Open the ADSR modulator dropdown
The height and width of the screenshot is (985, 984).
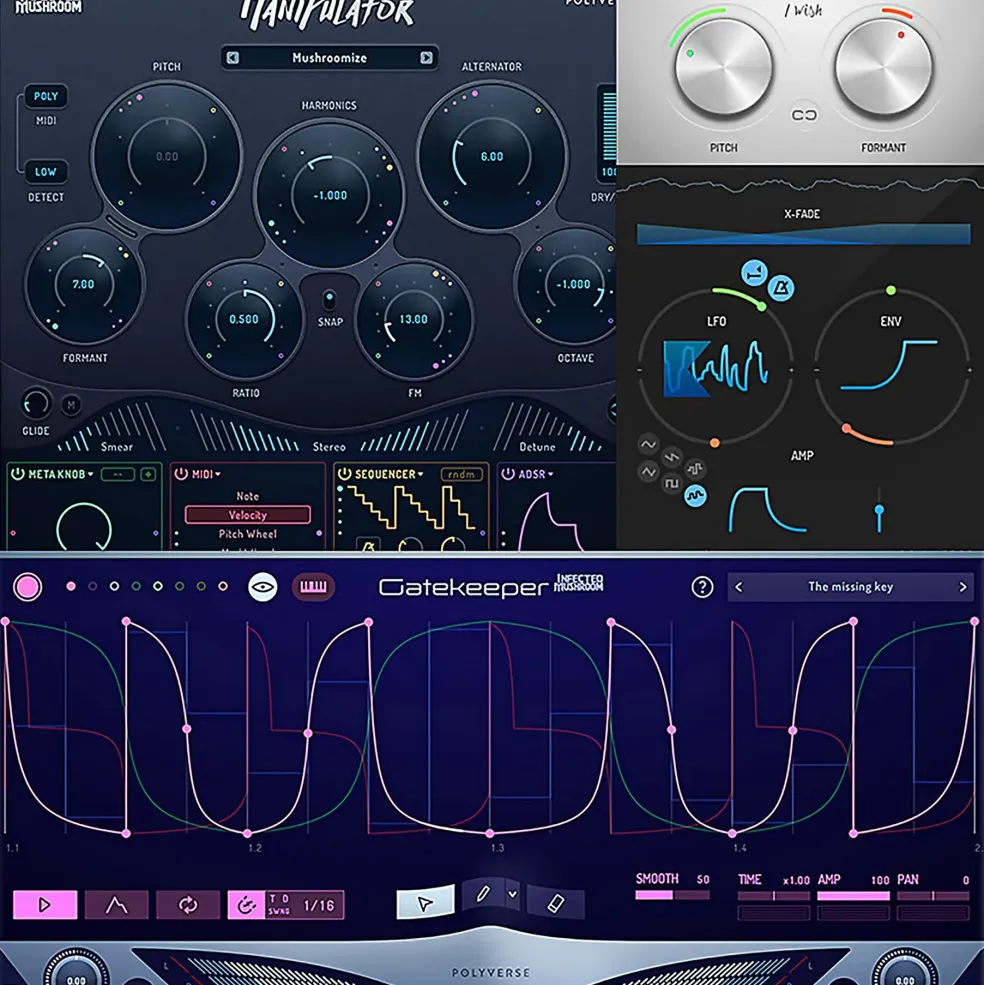(535, 474)
